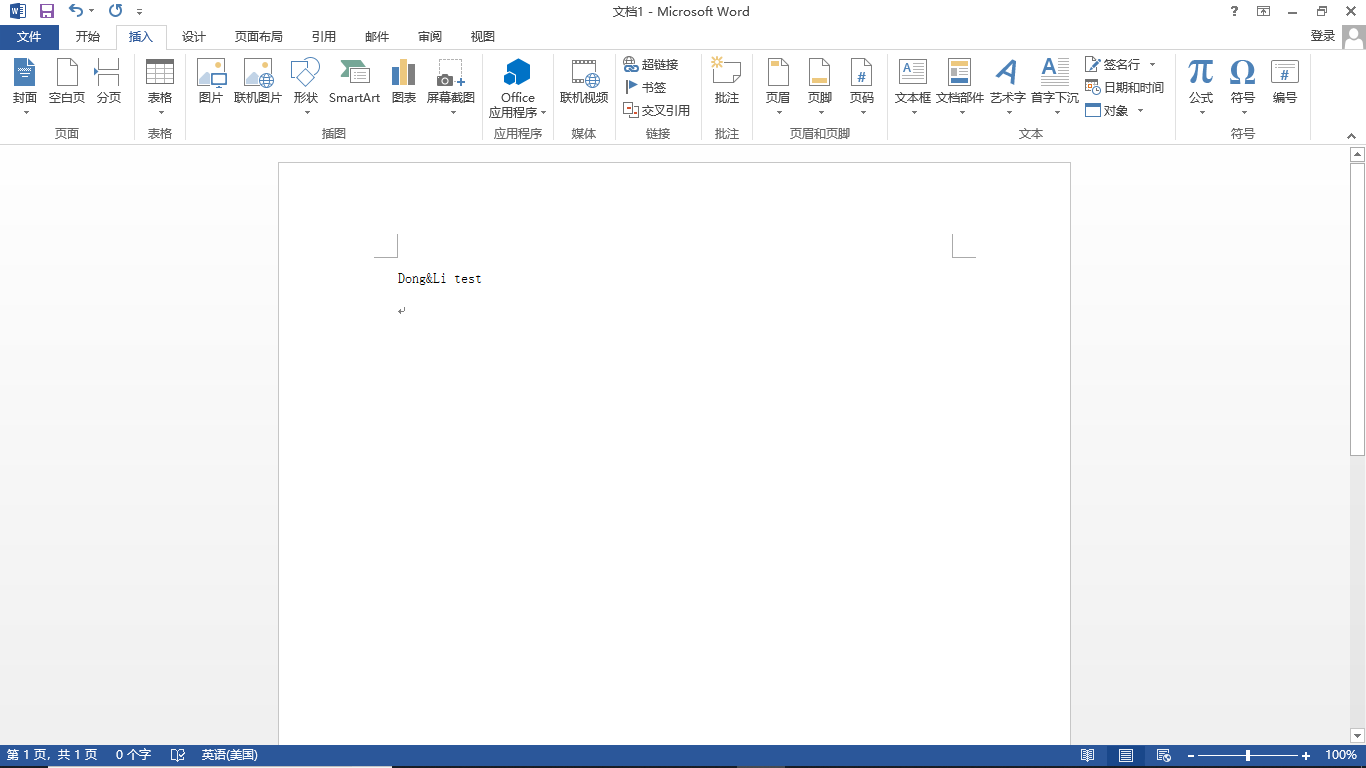Image resolution: width=1366 pixels, height=768 pixels.
Task: Click in the text 'Dong&Li test'
Action: click(439, 279)
